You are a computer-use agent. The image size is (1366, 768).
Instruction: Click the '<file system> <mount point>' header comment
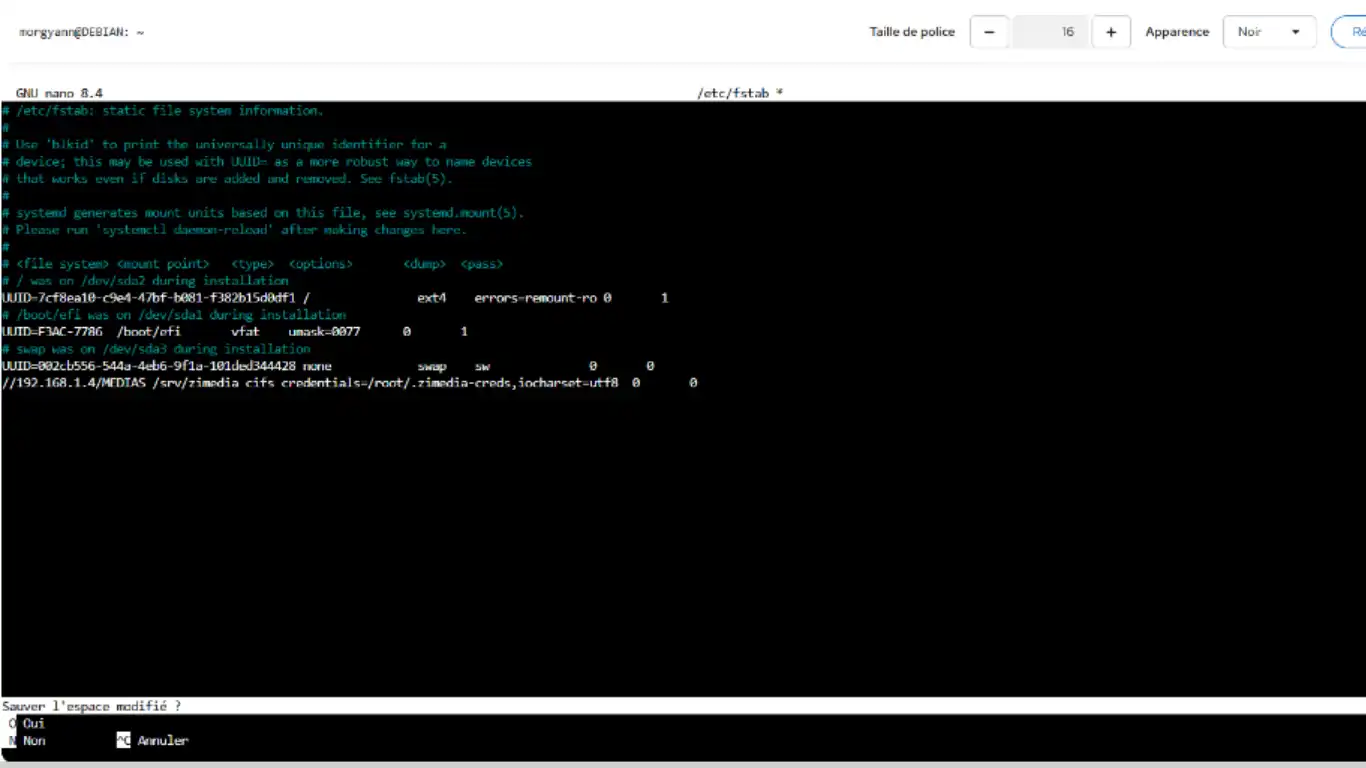coord(252,264)
